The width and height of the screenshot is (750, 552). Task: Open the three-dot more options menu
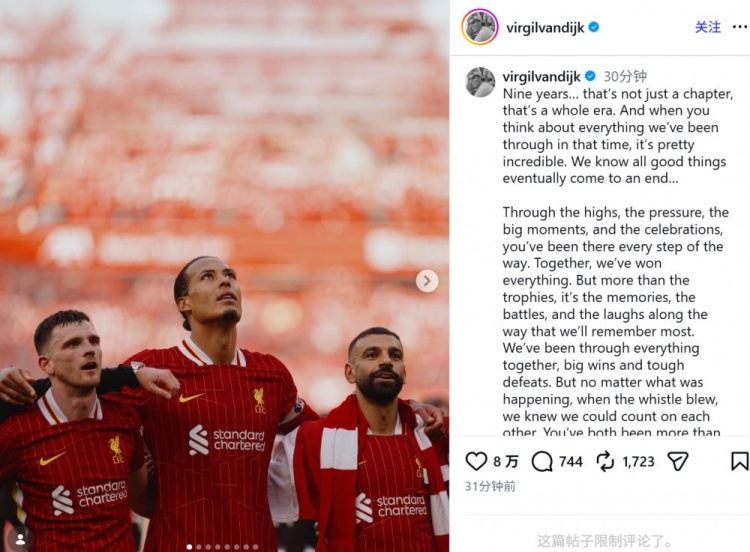[739, 27]
